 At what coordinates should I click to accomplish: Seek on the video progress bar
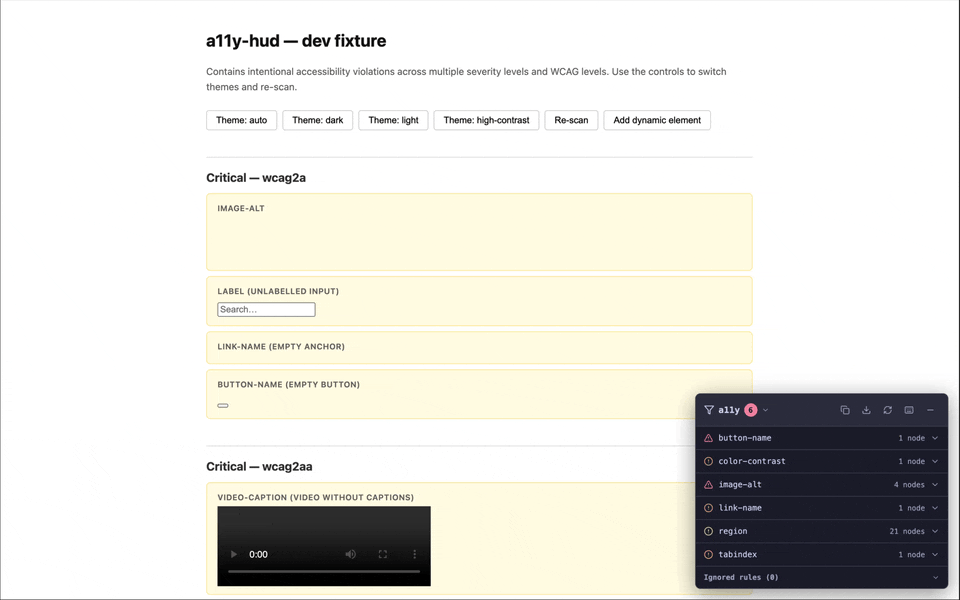point(324,571)
